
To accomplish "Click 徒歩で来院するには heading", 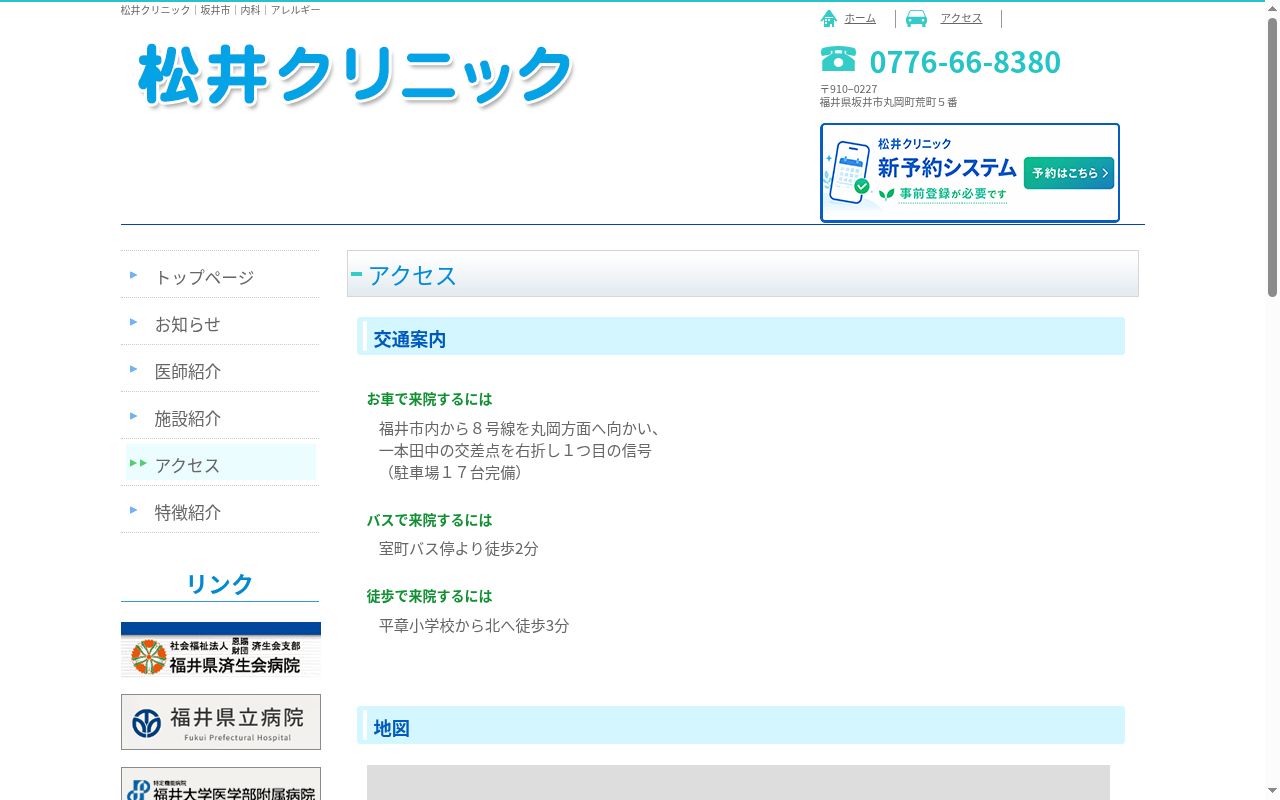I will (430, 596).
